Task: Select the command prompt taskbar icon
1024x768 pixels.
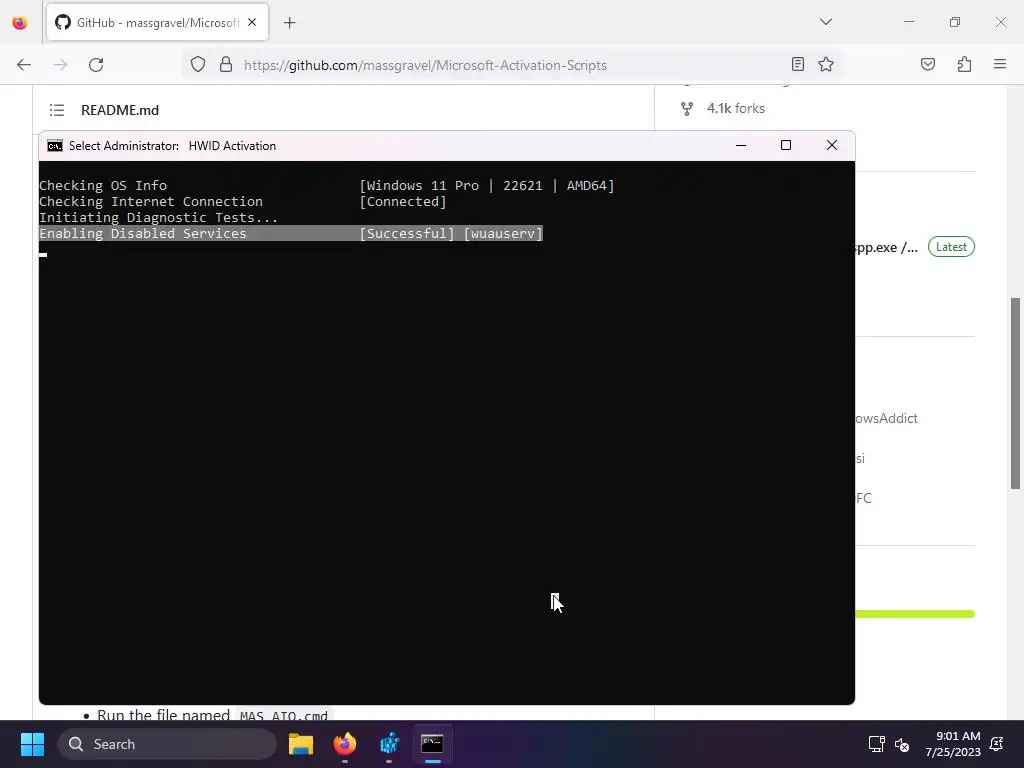Action: point(432,744)
